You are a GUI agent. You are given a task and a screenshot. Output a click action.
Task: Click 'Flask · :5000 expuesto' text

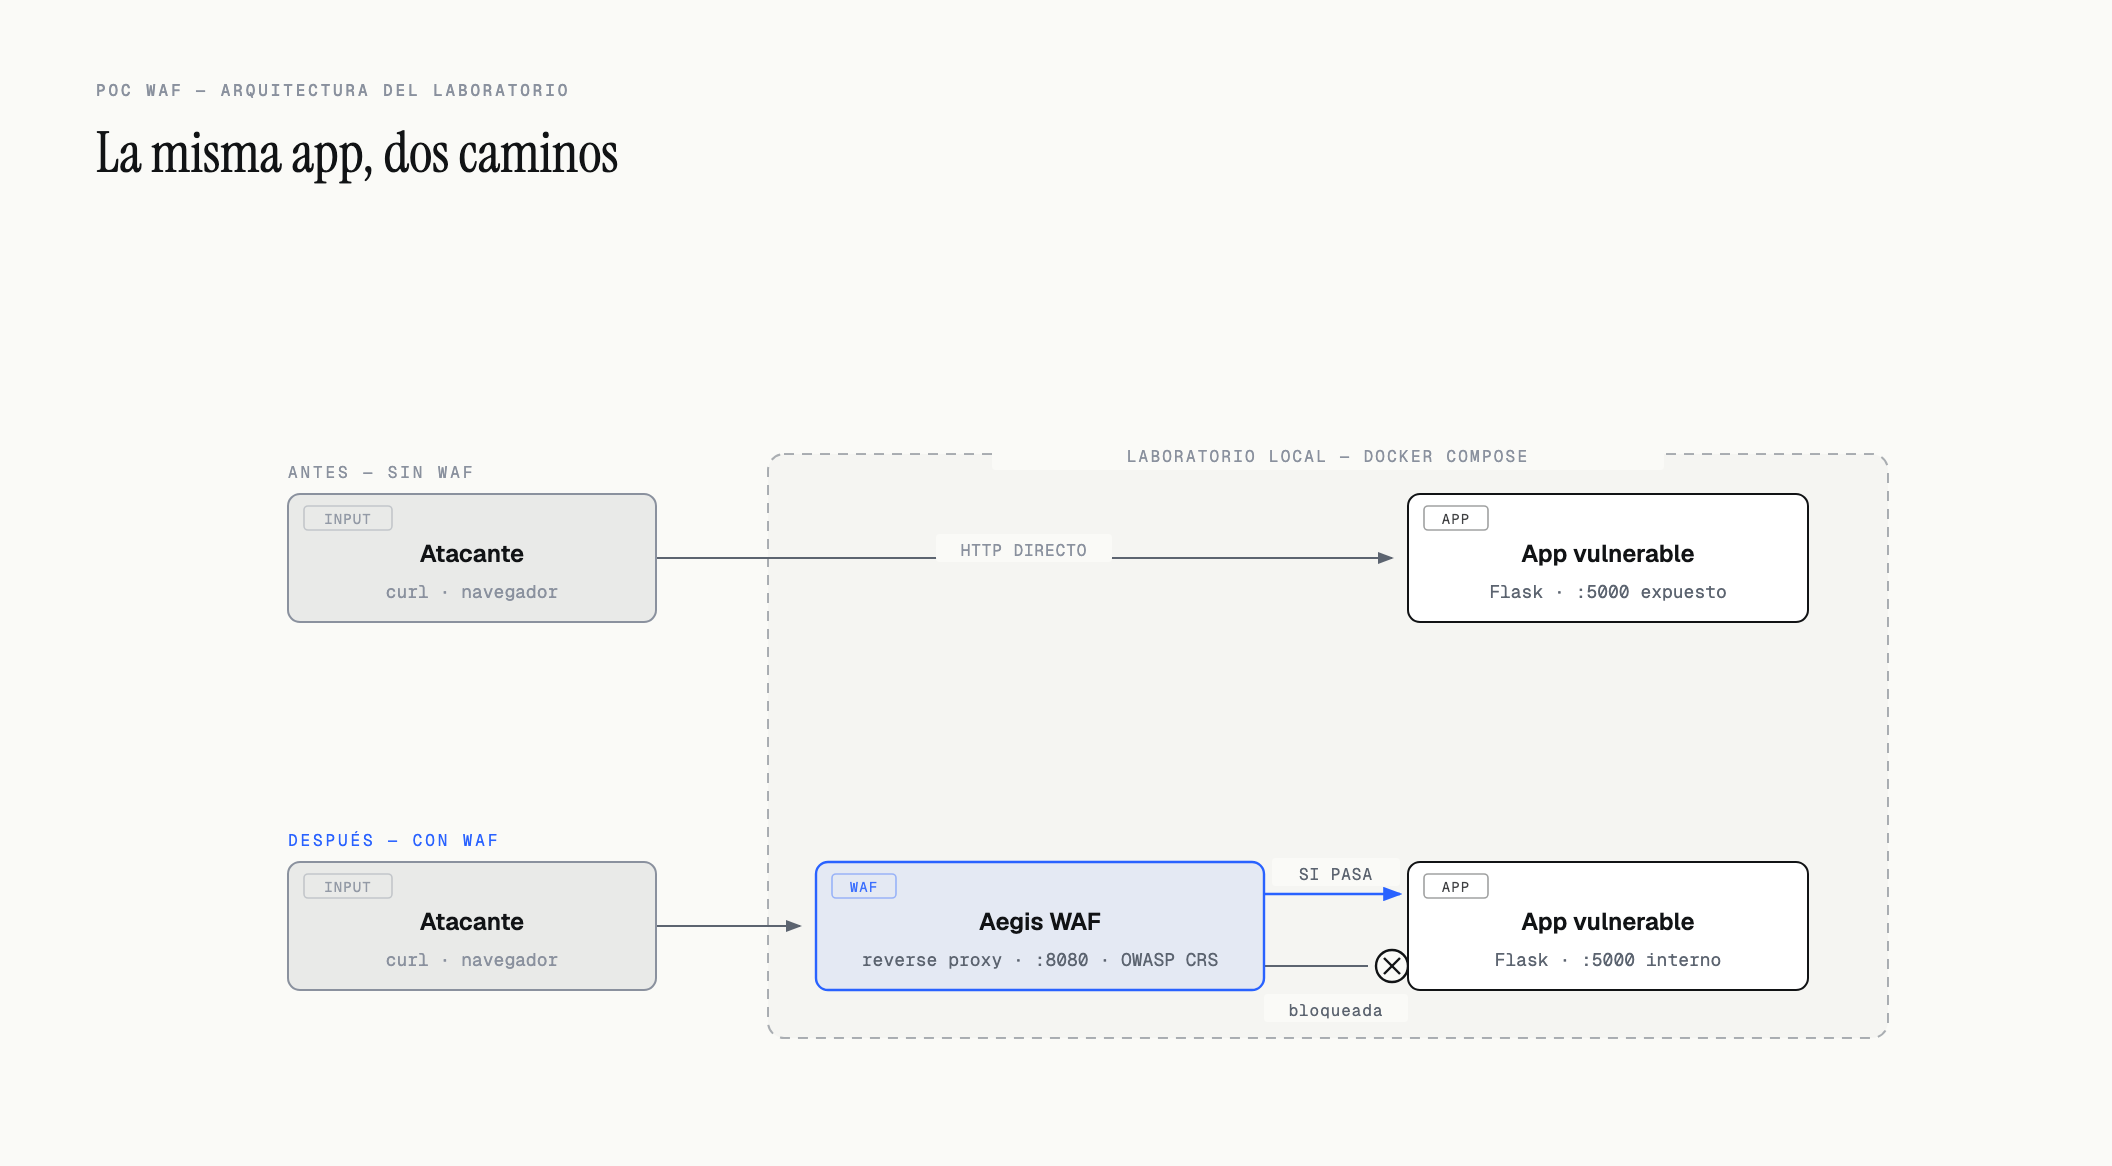(x=1608, y=592)
